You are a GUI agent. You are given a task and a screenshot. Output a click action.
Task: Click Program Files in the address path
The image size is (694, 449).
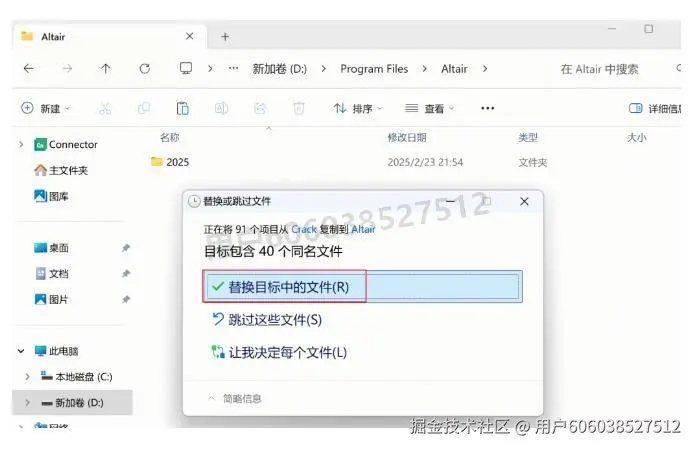coord(374,69)
